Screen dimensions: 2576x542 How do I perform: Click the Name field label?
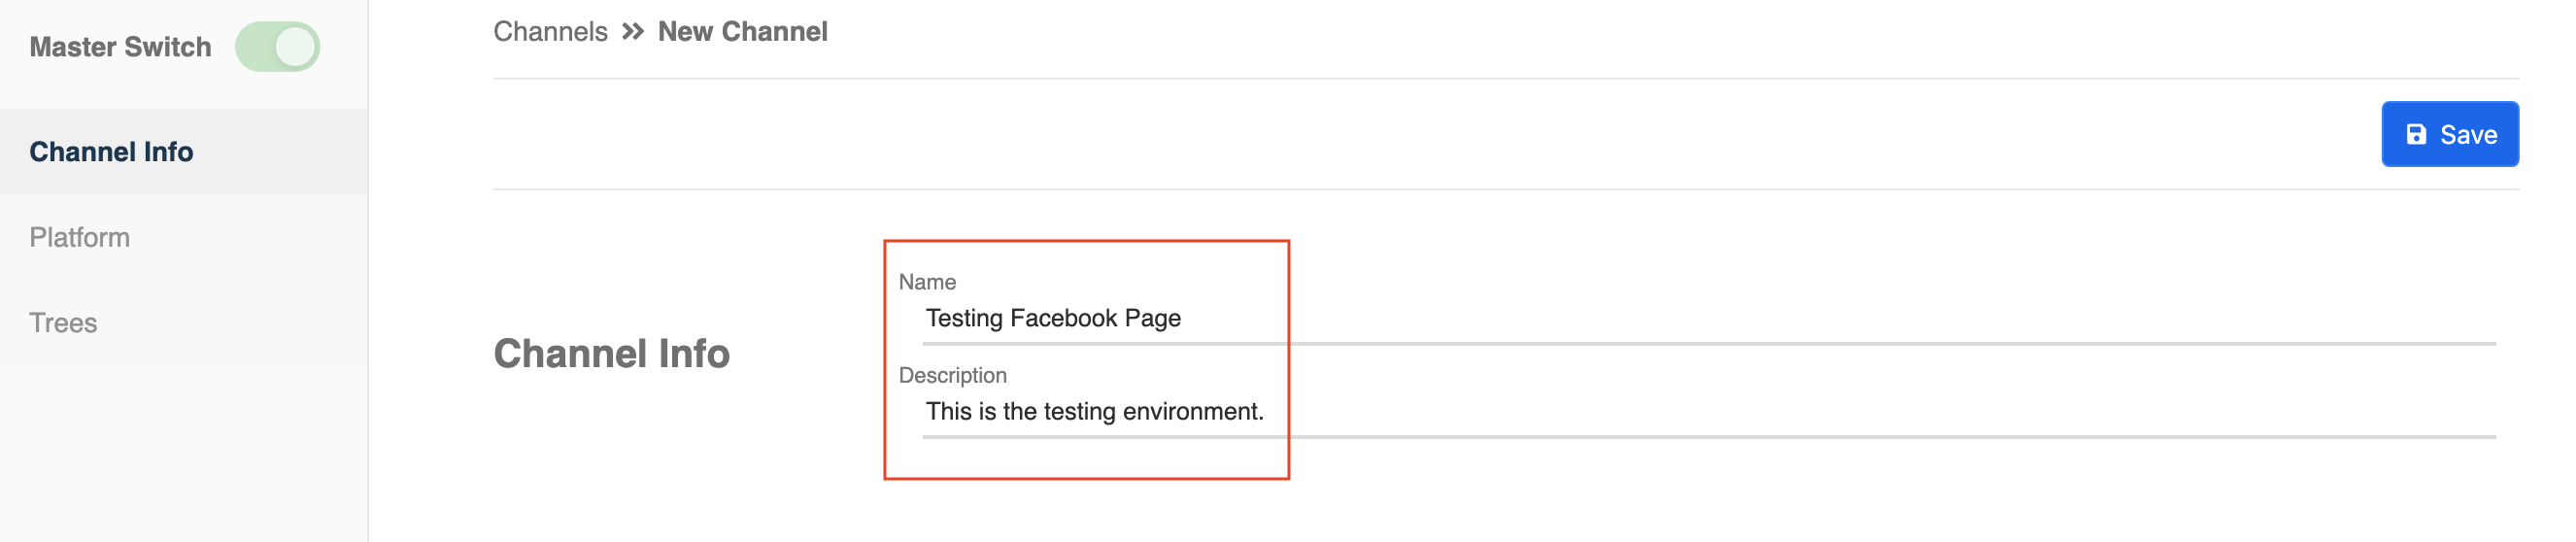pos(927,282)
